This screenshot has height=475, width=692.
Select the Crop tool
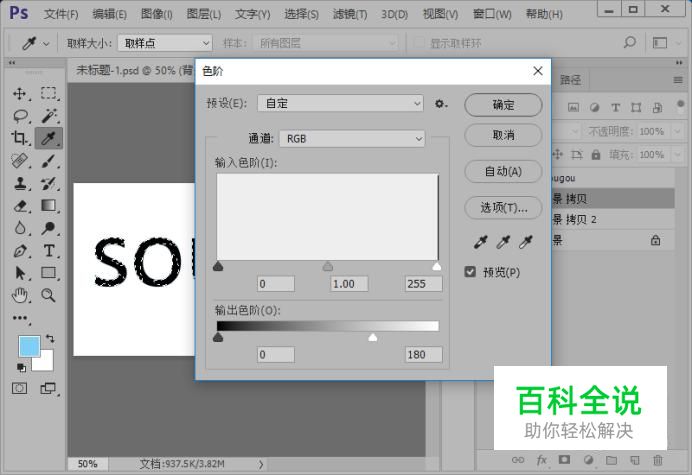click(x=19, y=138)
